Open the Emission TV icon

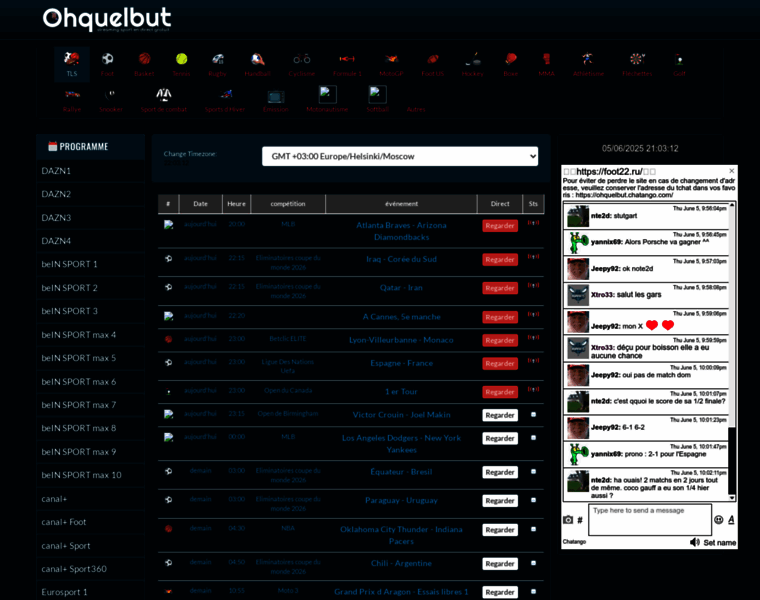coord(275,96)
